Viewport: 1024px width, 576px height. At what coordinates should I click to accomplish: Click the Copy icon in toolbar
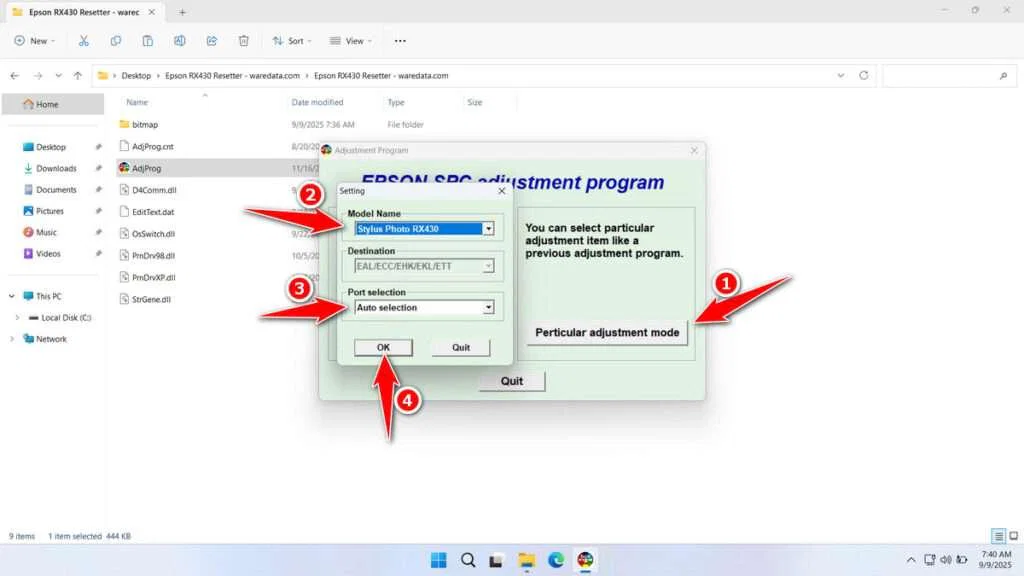point(116,41)
